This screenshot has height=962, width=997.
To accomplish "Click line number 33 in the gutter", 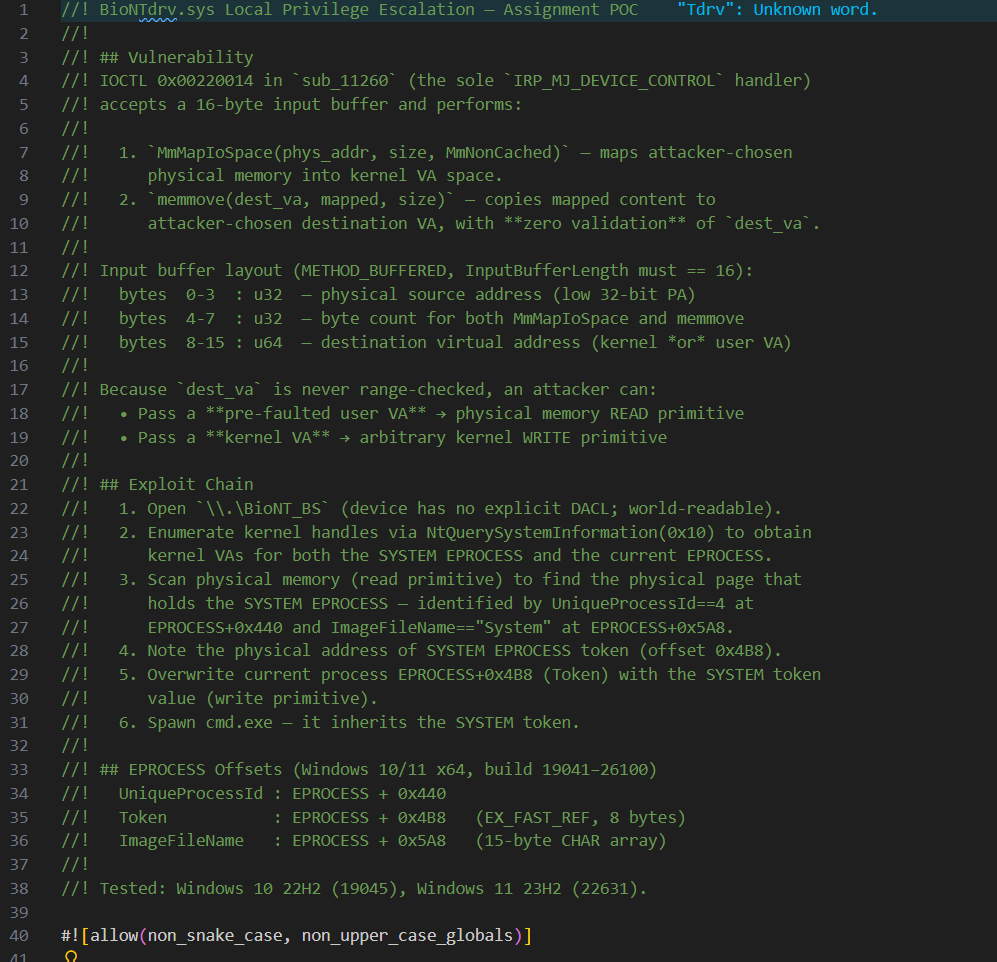I will [x=19, y=770].
